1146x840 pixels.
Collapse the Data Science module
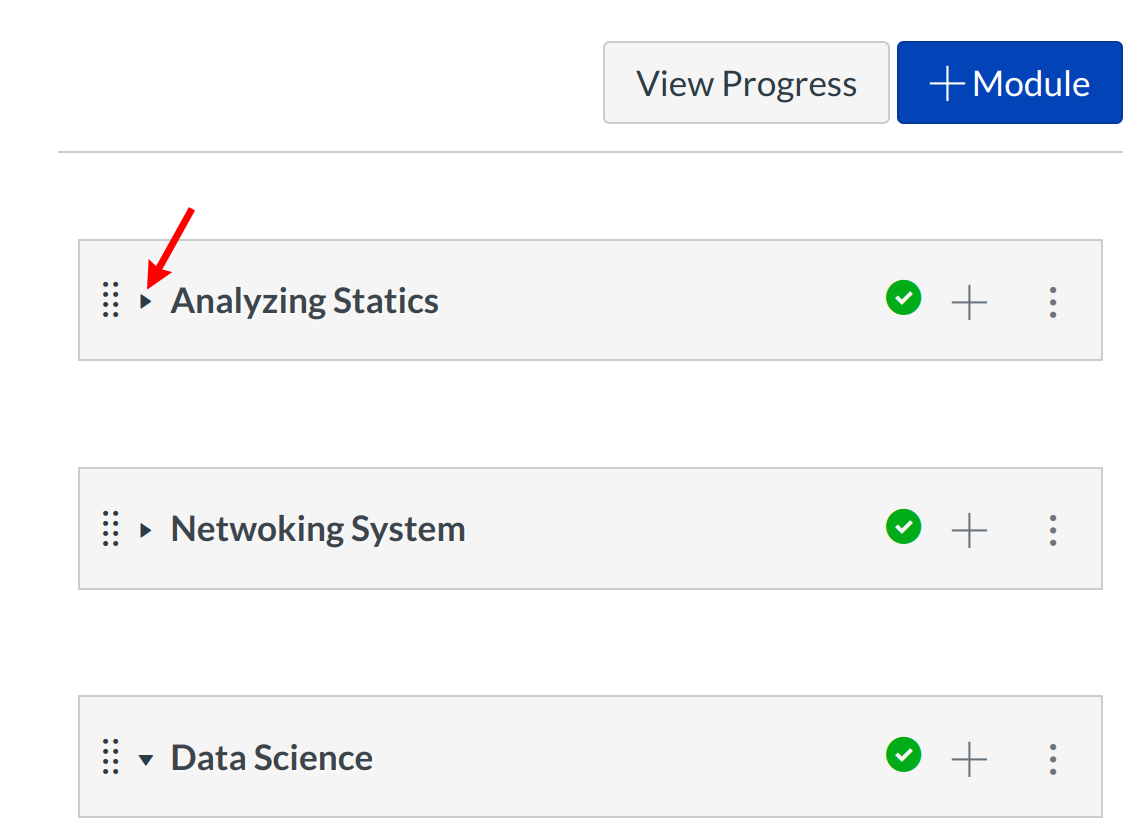click(146, 759)
